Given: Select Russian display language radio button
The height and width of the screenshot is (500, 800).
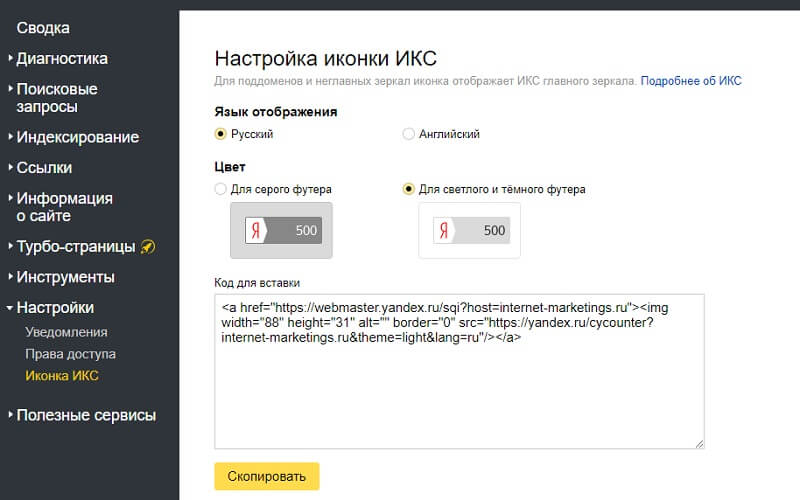Looking at the screenshot, I should coord(221,134).
